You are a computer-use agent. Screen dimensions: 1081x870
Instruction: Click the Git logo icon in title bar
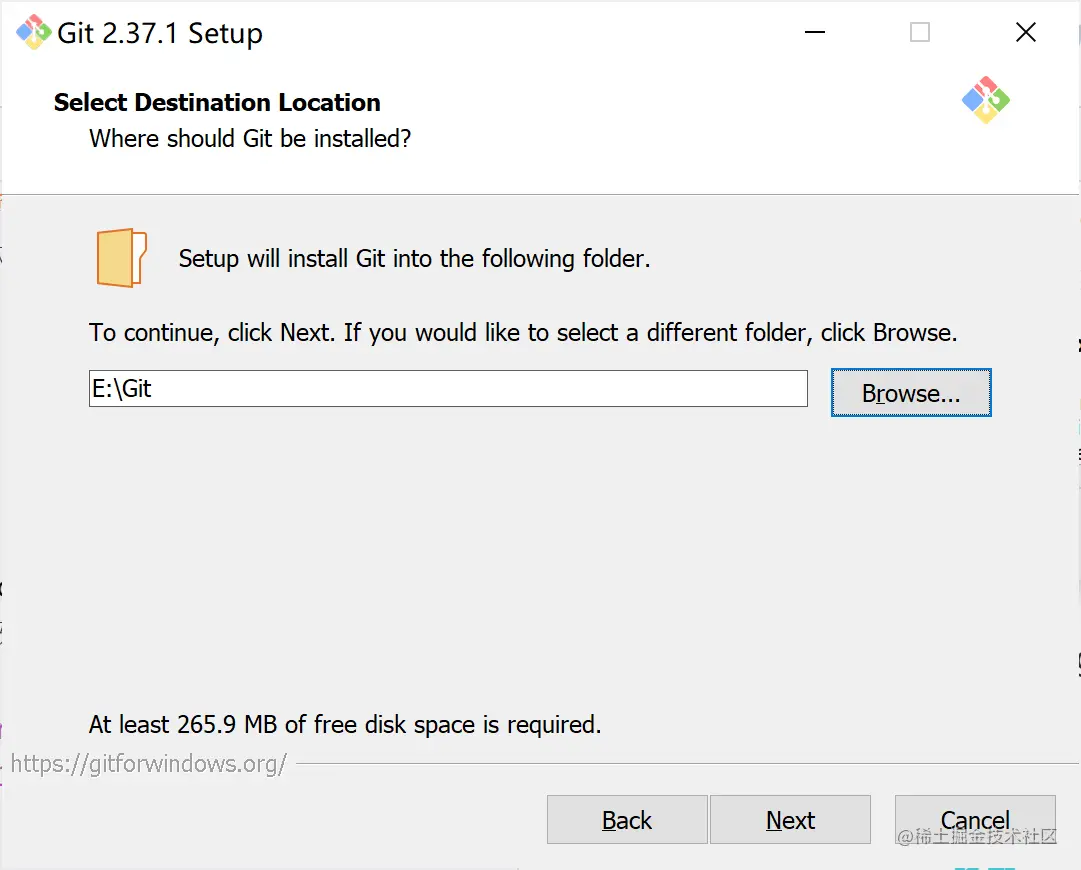point(33,32)
